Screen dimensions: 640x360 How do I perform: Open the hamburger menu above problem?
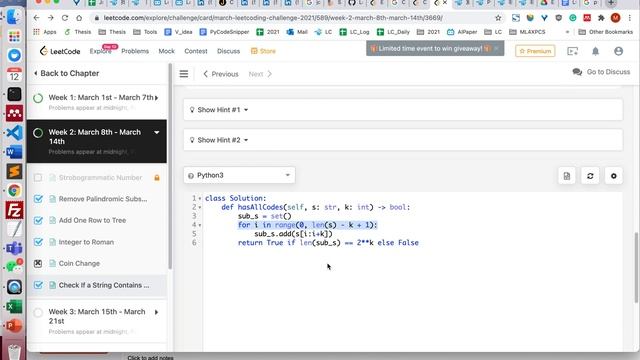point(184,74)
